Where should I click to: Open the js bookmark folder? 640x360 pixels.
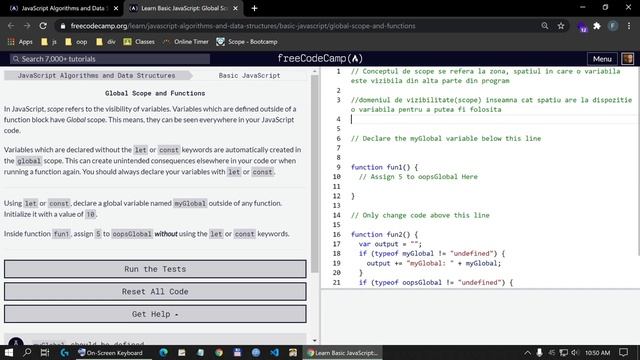click(x=49, y=42)
